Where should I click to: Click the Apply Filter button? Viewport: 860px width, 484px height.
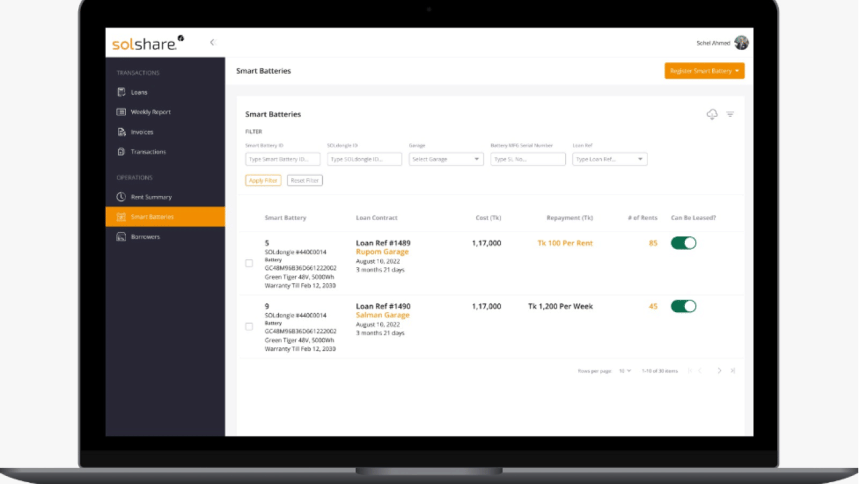[x=263, y=180]
